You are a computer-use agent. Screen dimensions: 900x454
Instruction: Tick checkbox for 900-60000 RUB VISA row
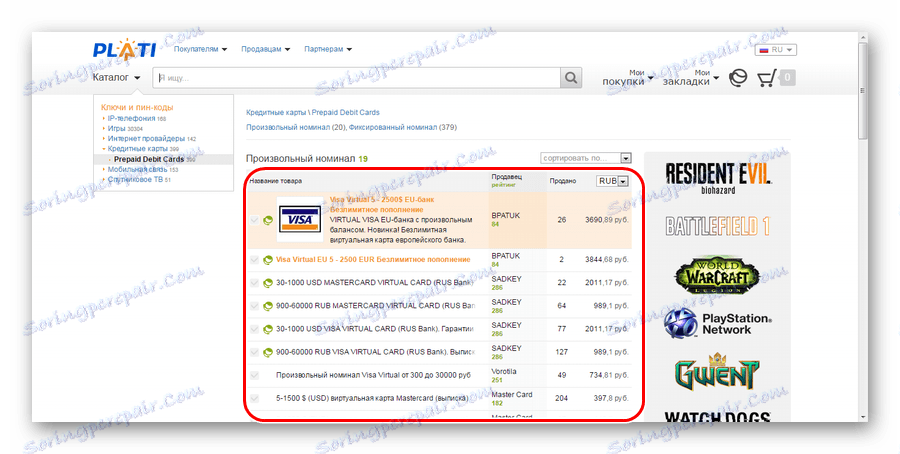254,352
